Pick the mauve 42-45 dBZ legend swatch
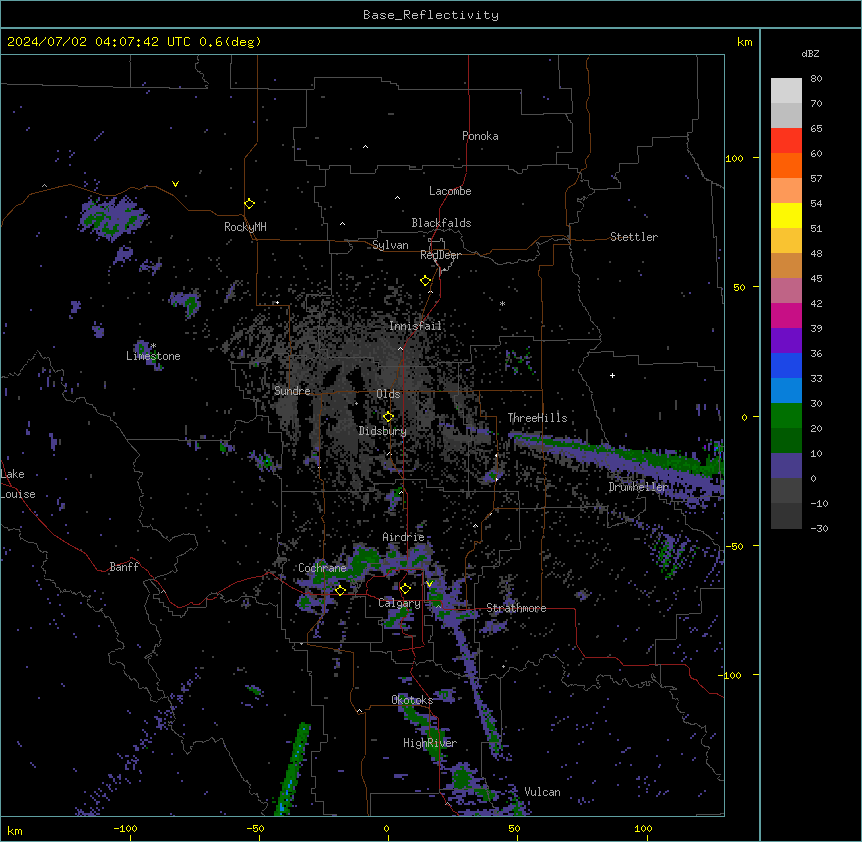The width and height of the screenshot is (862, 842). [x=786, y=291]
